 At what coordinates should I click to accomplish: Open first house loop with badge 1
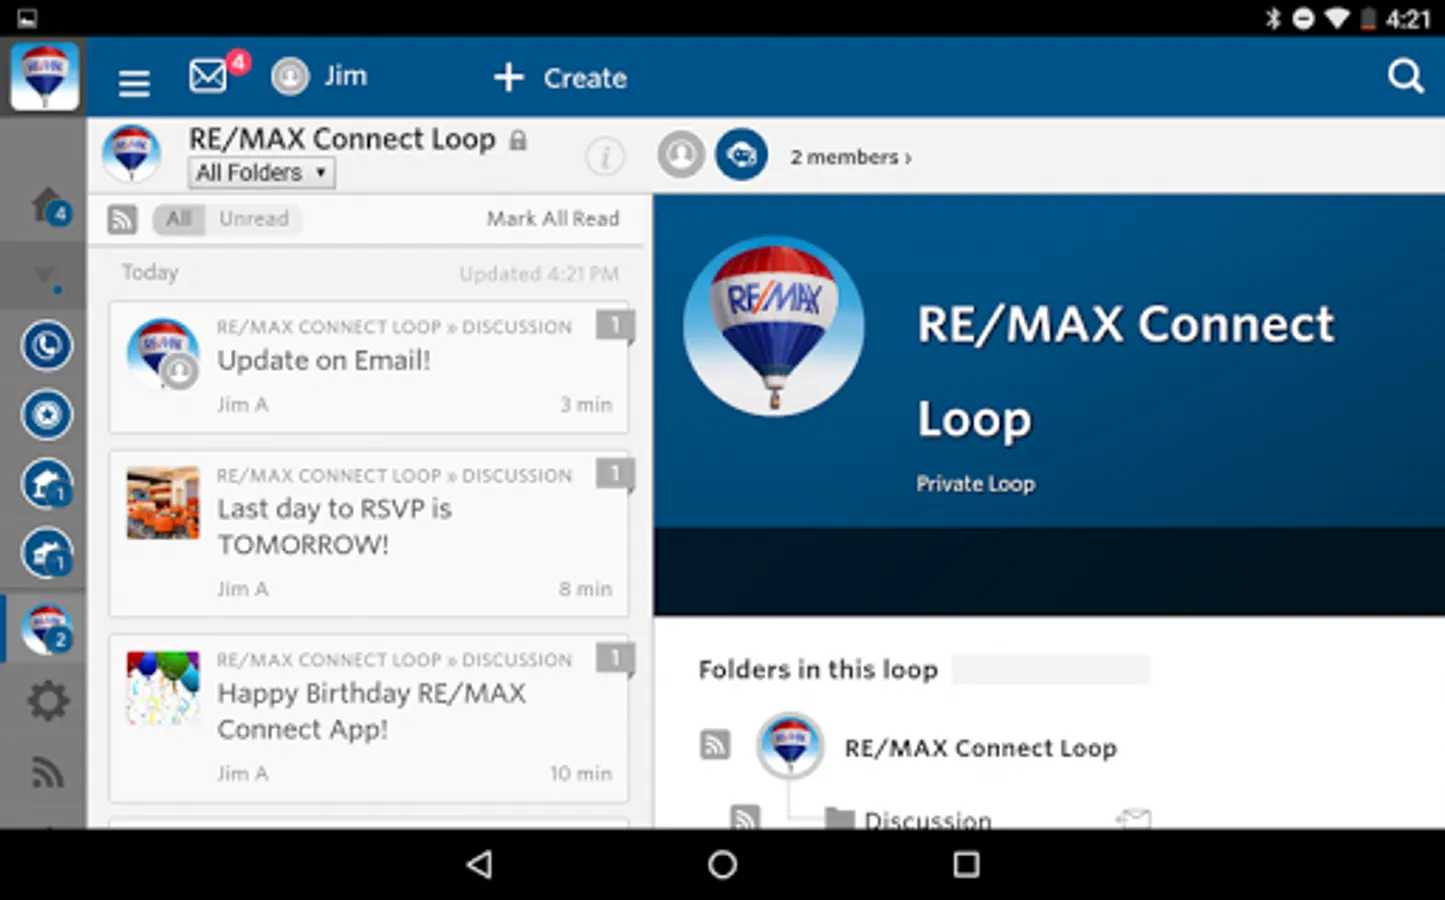[46, 484]
